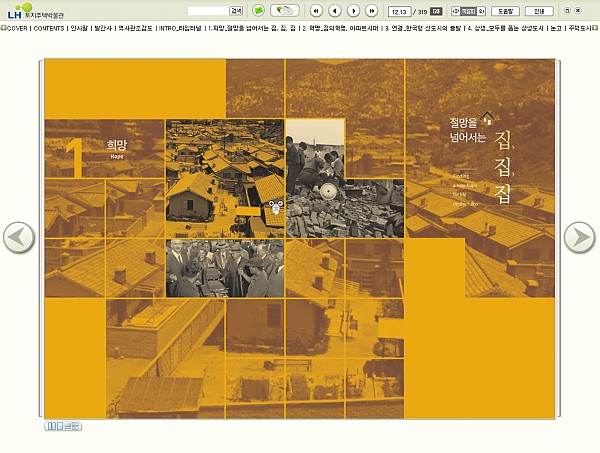Click the workers on rubble photo
This screenshot has height=453, width=600.
tap(345, 178)
